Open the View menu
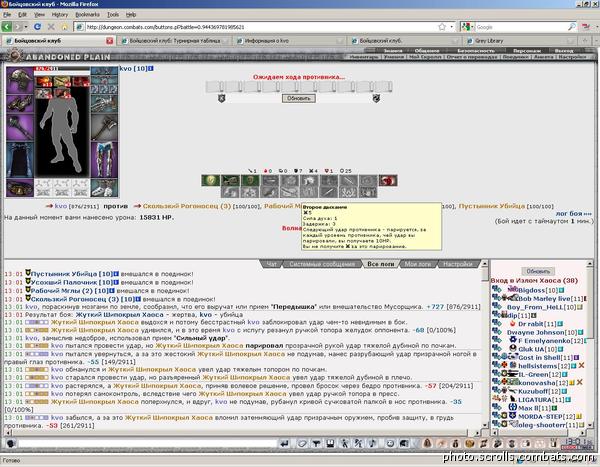The image size is (600, 467). [x=39, y=15]
